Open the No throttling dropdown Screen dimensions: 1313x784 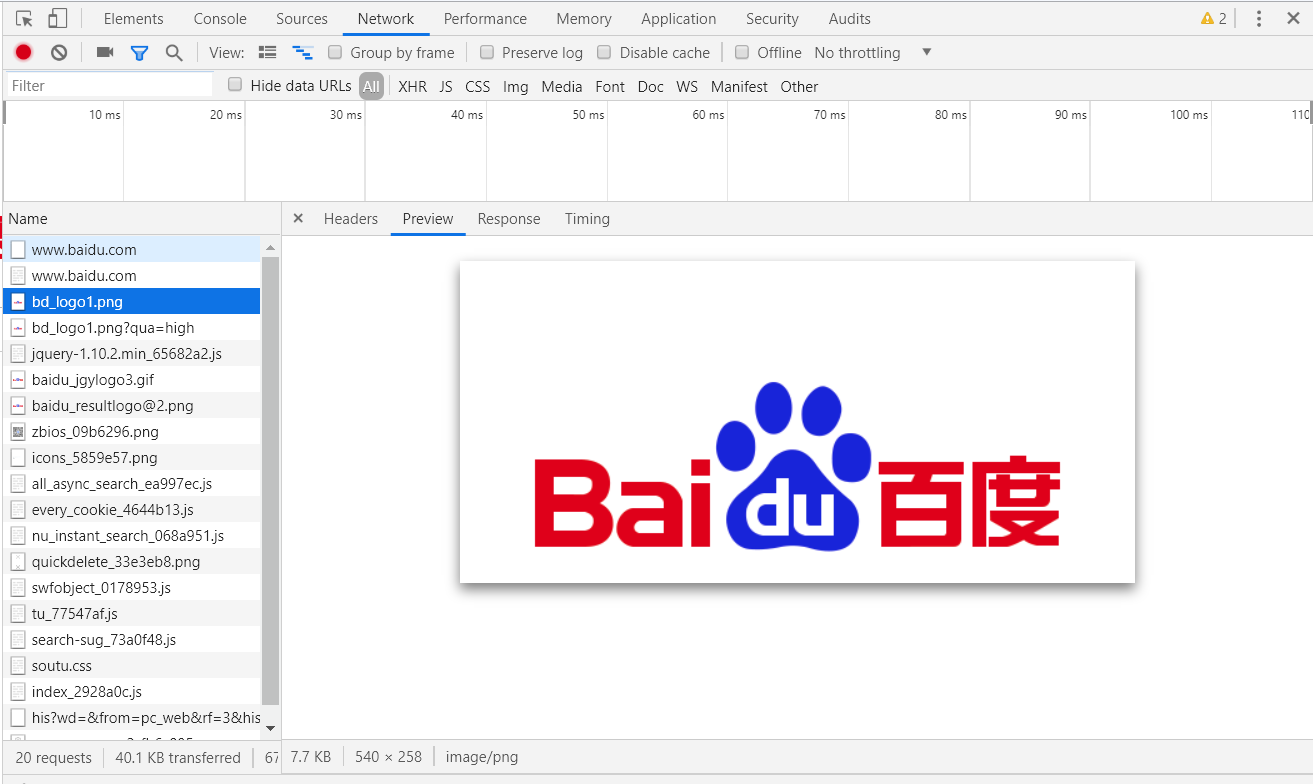tap(873, 52)
